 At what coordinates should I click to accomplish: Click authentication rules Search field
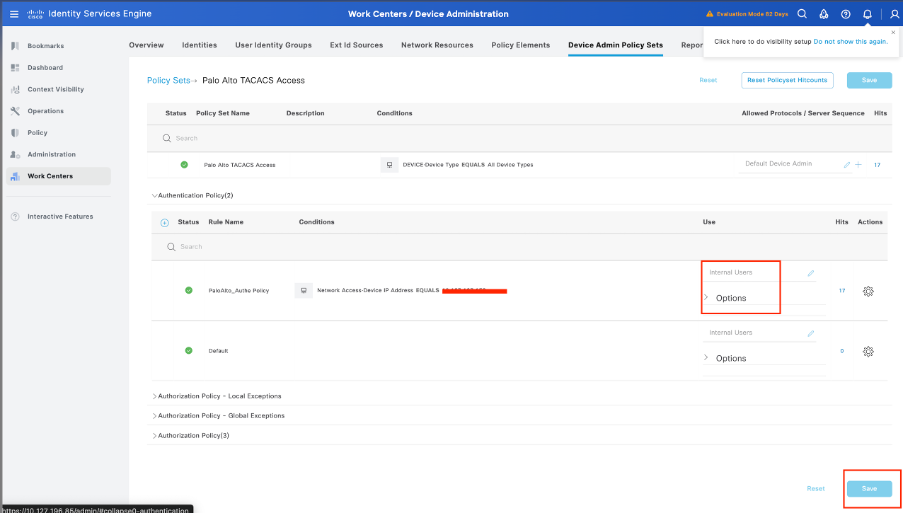pos(519,247)
